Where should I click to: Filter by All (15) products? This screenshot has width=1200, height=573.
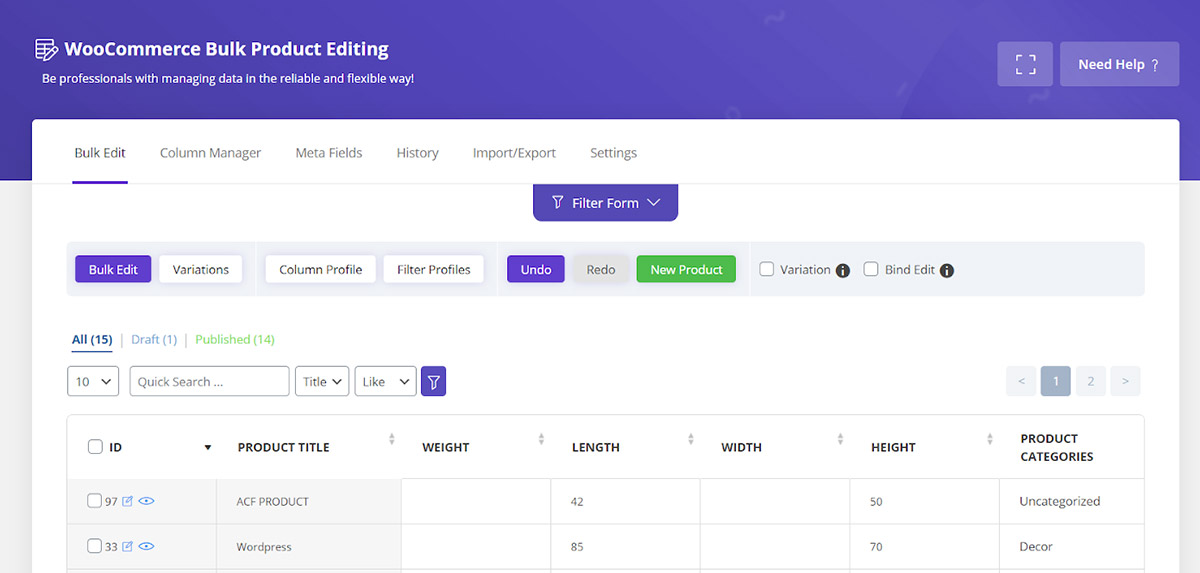pyautogui.click(x=92, y=340)
